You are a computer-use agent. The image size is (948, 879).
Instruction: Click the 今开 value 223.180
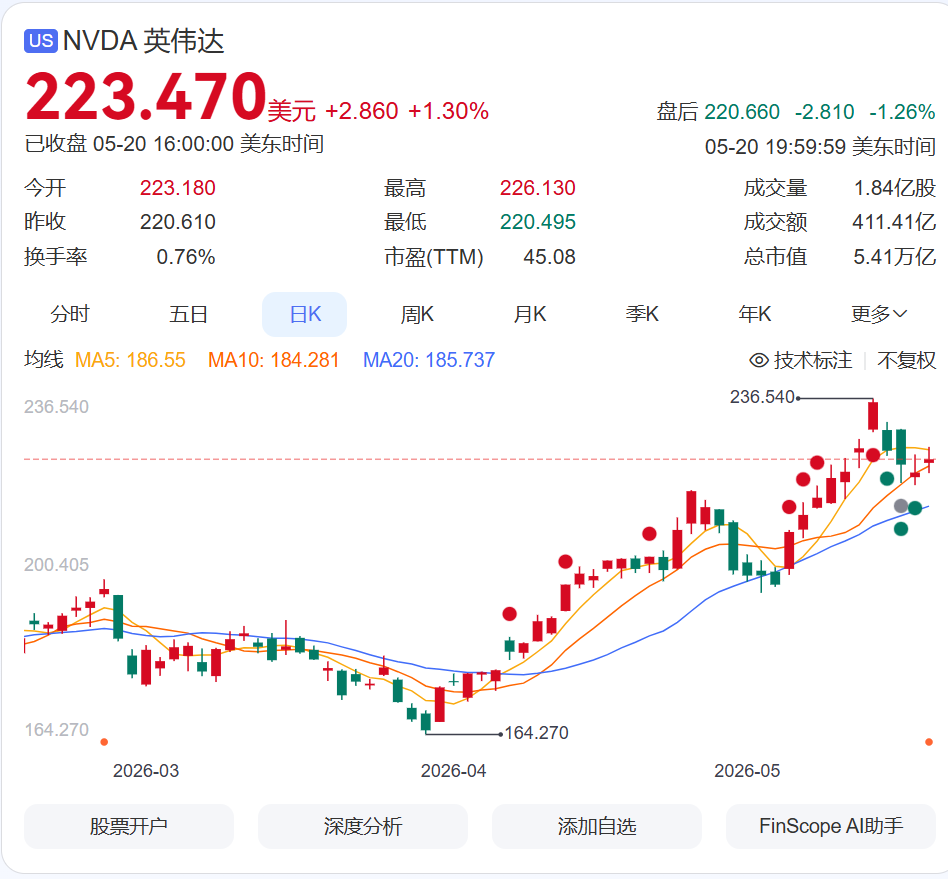(178, 188)
